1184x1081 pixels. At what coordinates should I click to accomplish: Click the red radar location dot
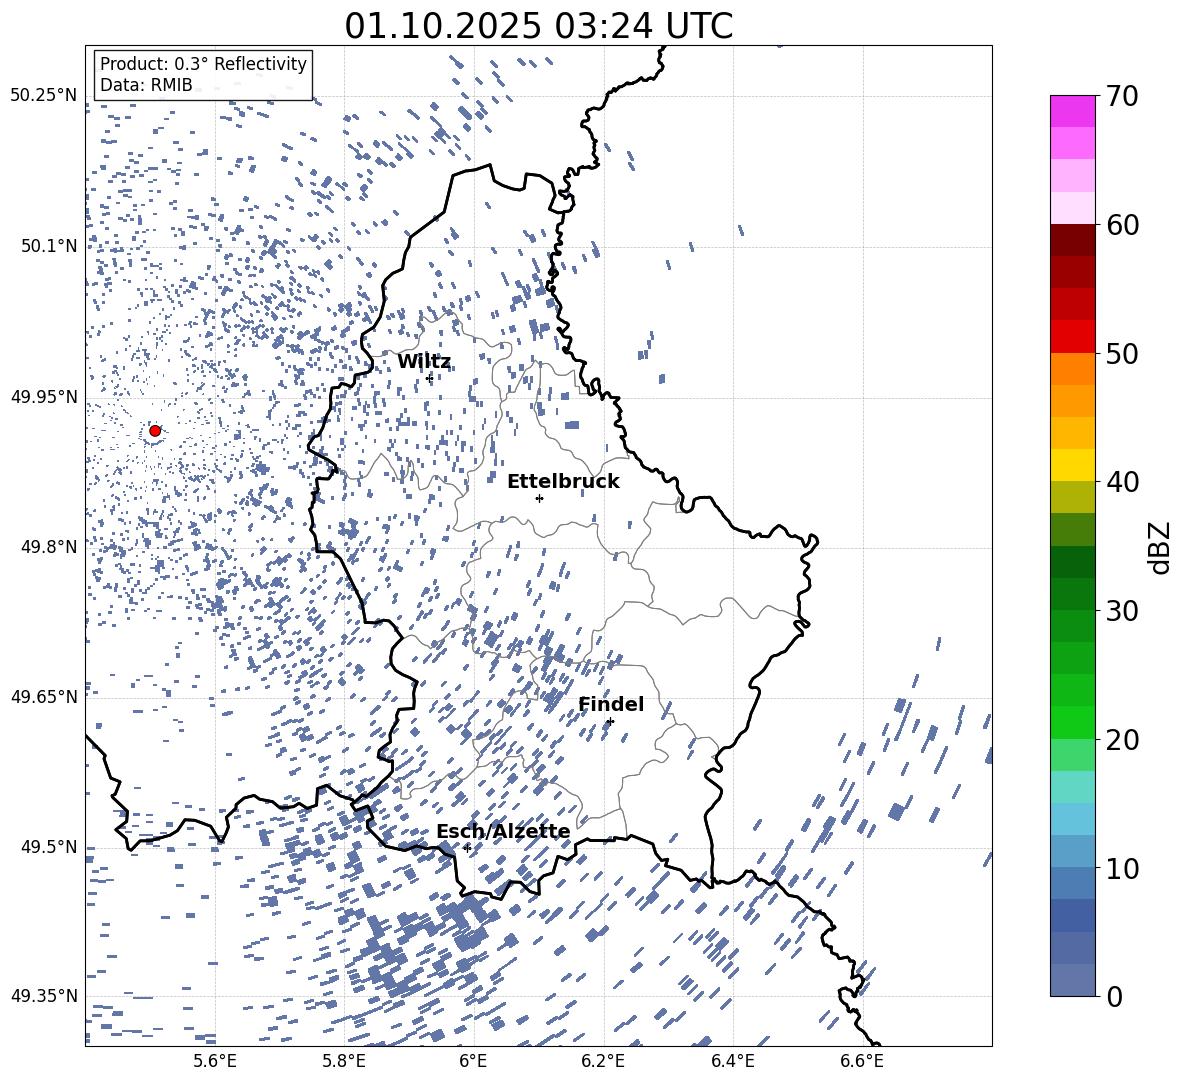[x=155, y=431]
